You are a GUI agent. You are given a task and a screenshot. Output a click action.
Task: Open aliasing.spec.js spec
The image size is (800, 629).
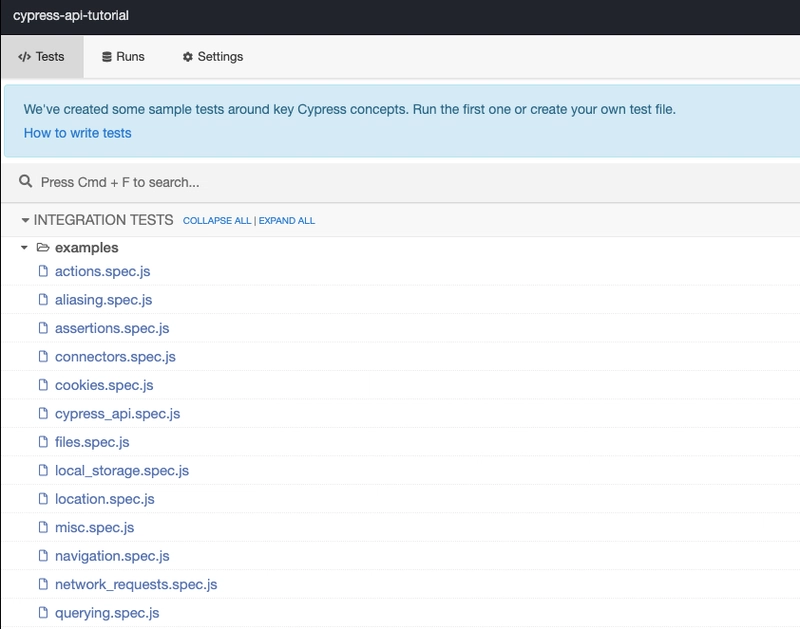[104, 300]
